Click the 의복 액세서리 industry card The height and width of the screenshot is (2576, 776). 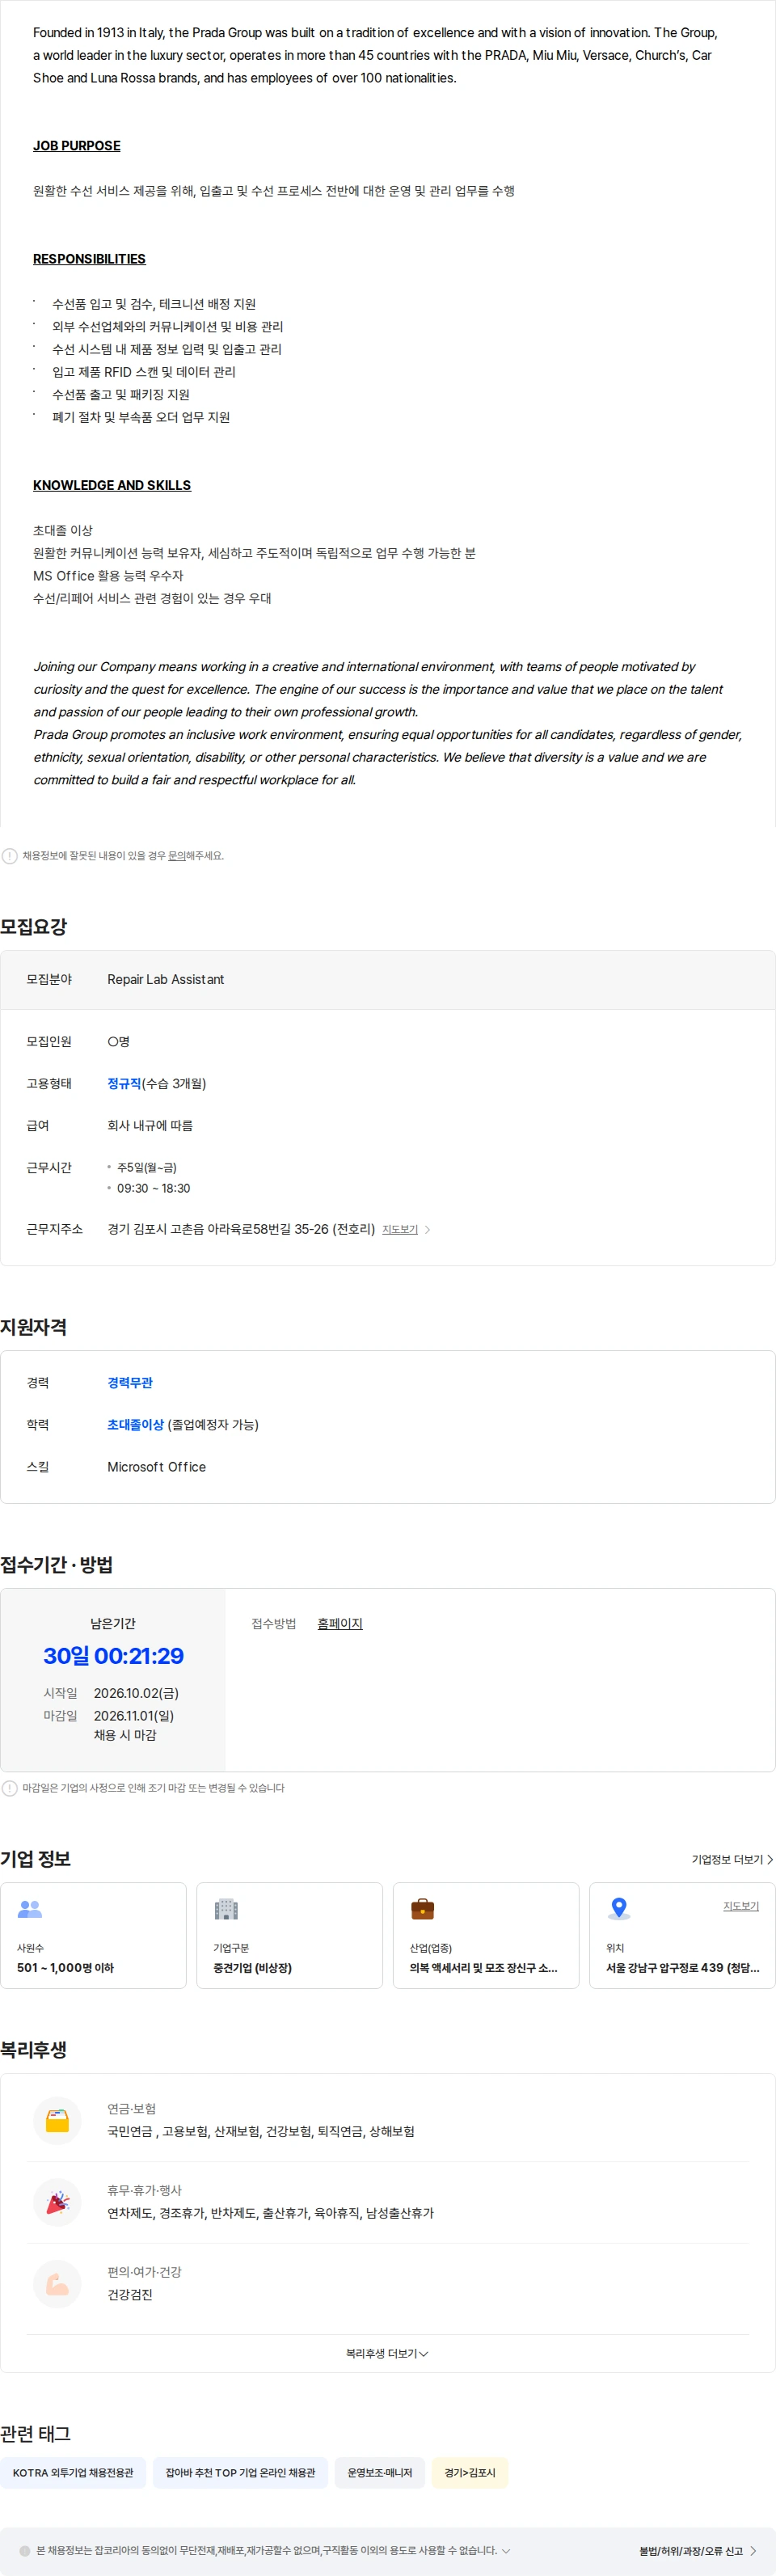coord(486,1936)
